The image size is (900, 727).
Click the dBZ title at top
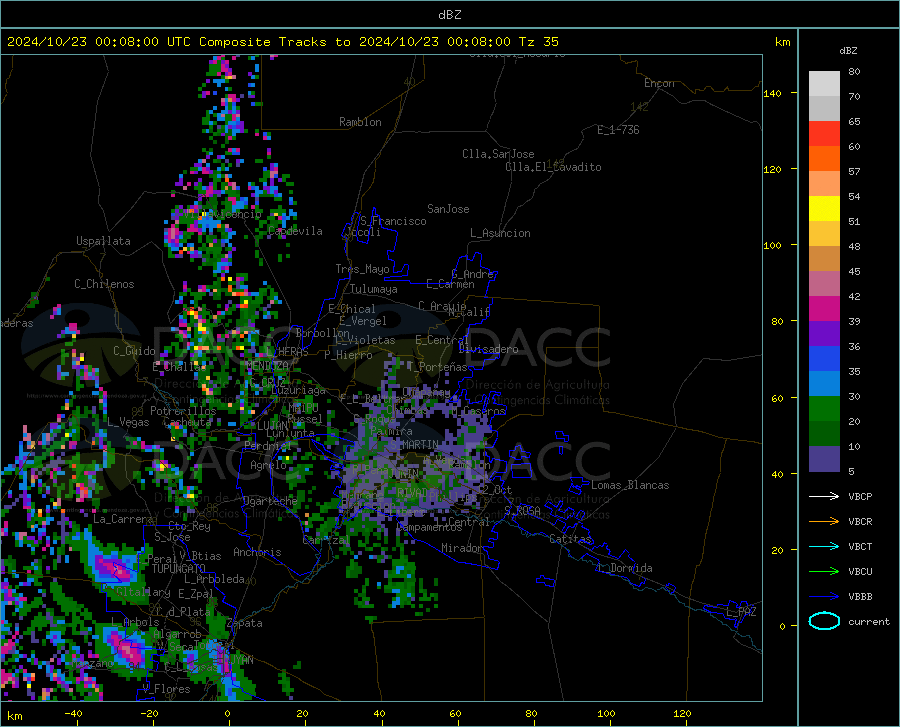pos(449,15)
